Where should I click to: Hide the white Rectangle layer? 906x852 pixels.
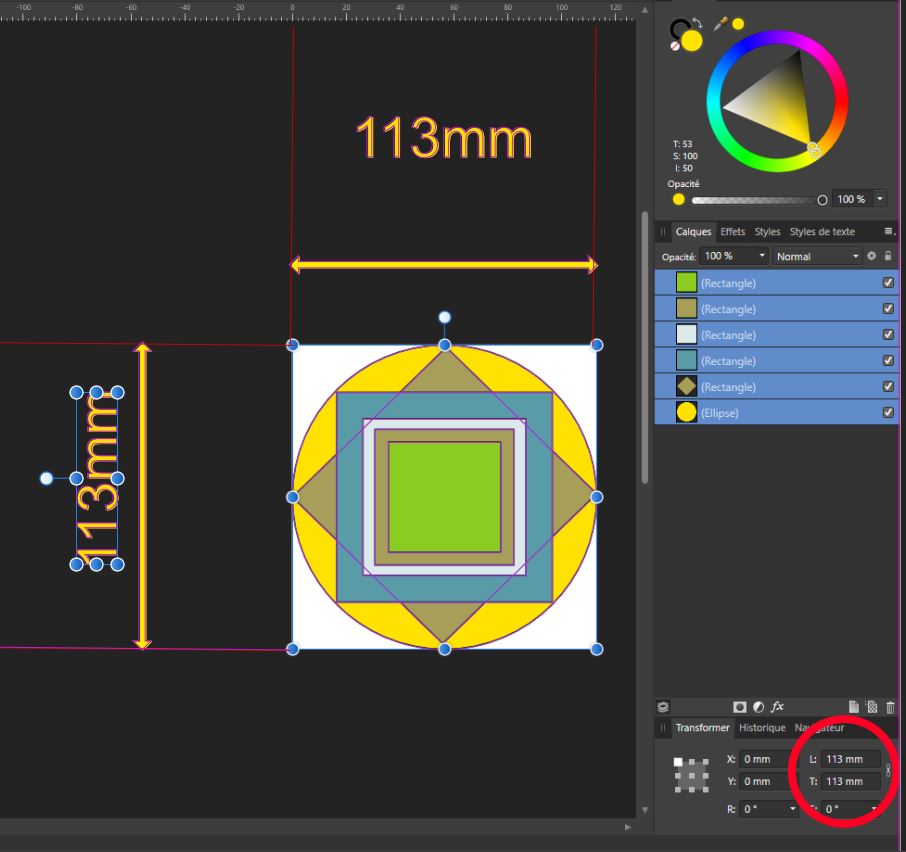coord(888,334)
